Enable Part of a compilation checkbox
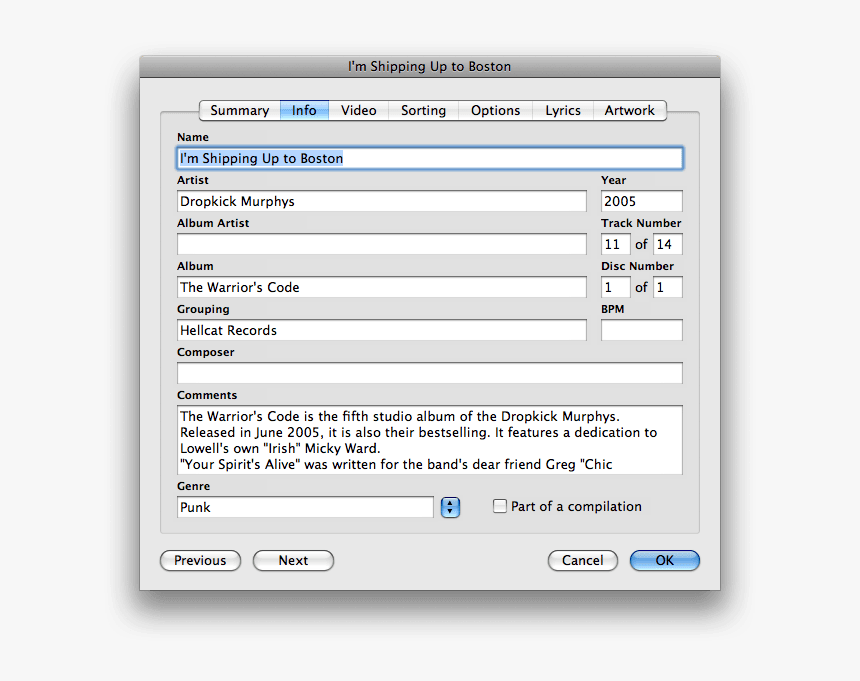 tap(500, 506)
